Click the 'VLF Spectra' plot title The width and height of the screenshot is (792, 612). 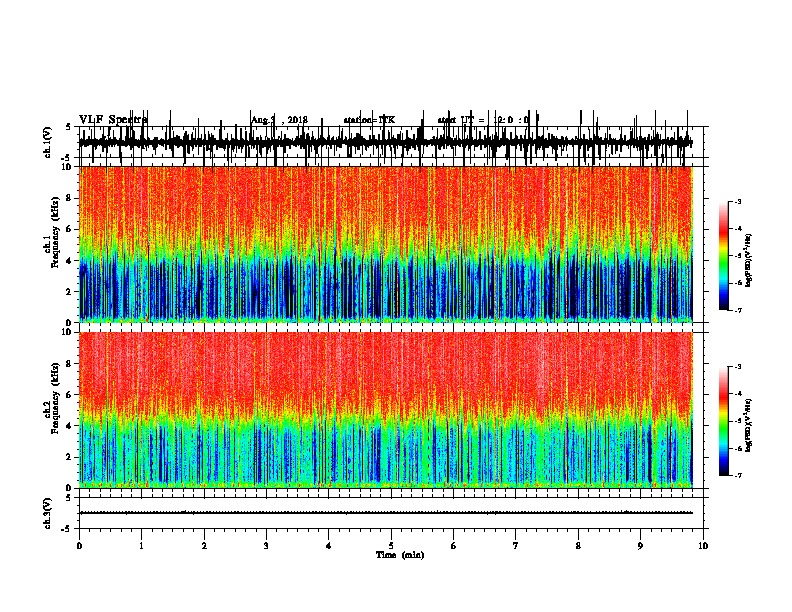[x=113, y=120]
